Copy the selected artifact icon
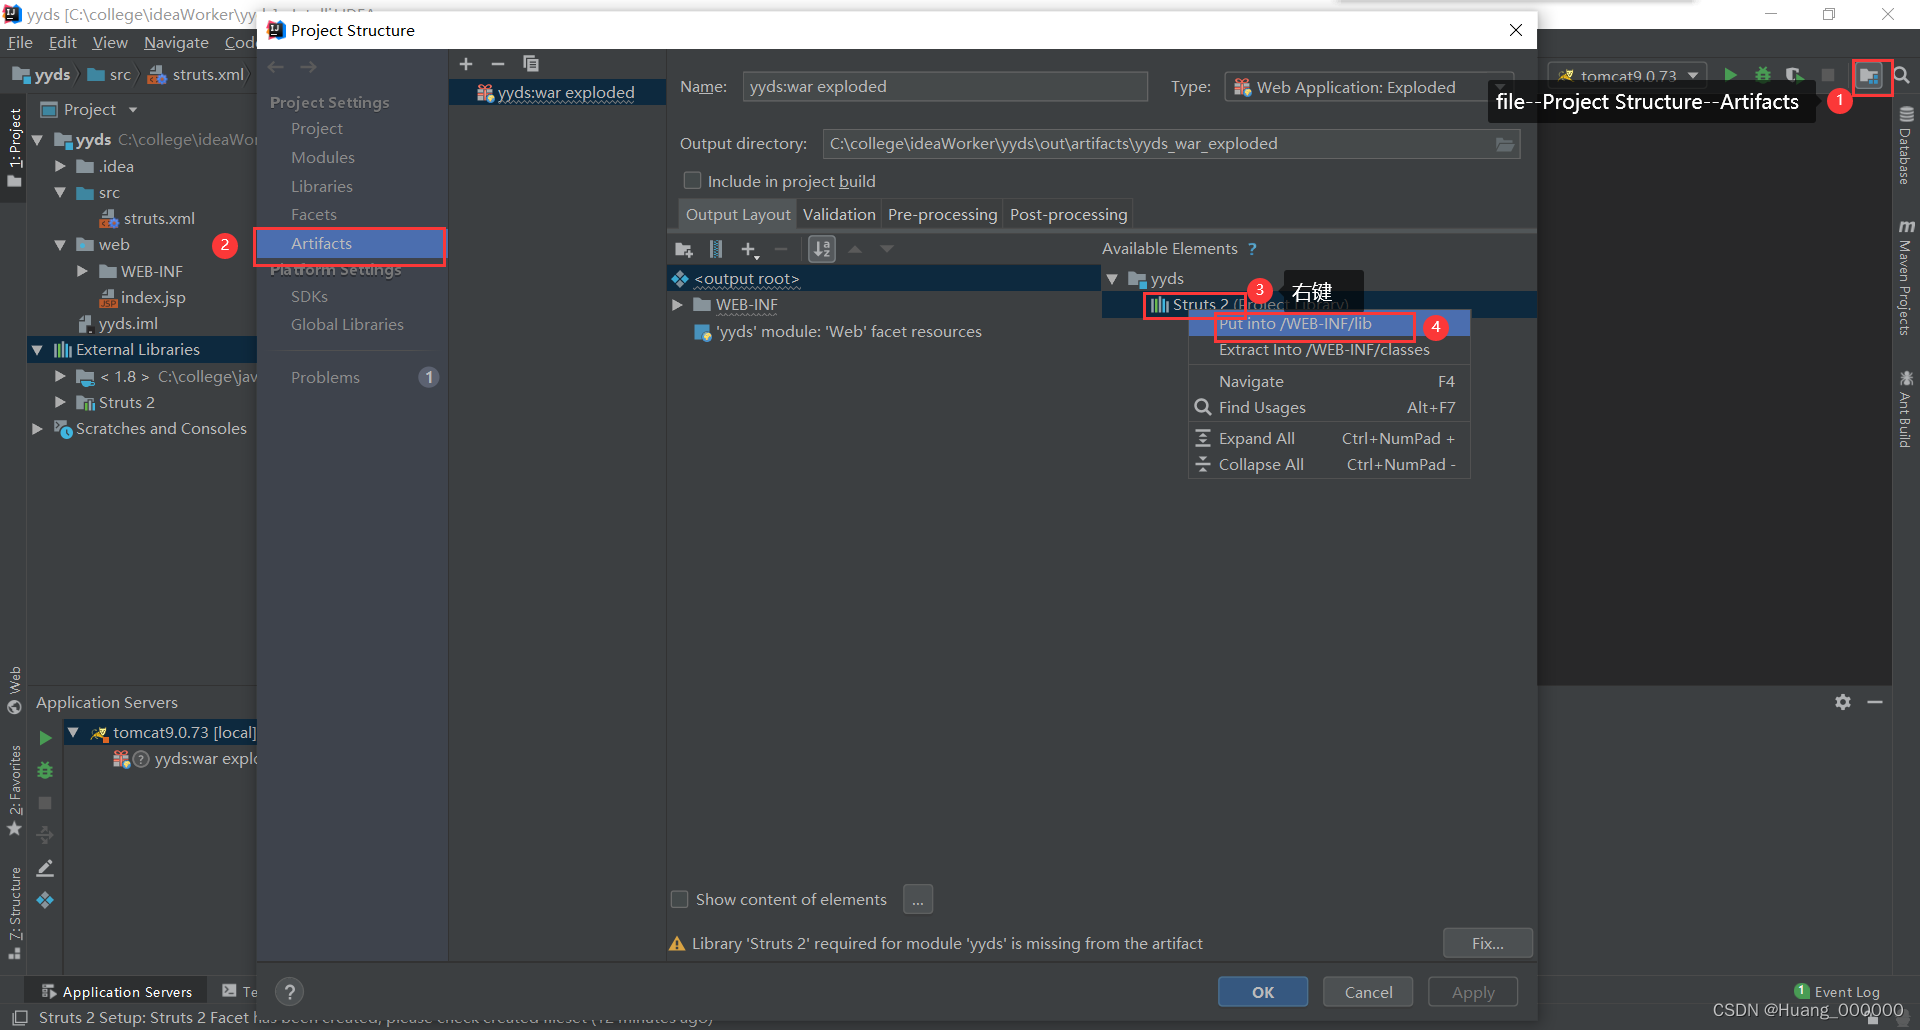This screenshot has height=1030, width=1920. tap(531, 64)
